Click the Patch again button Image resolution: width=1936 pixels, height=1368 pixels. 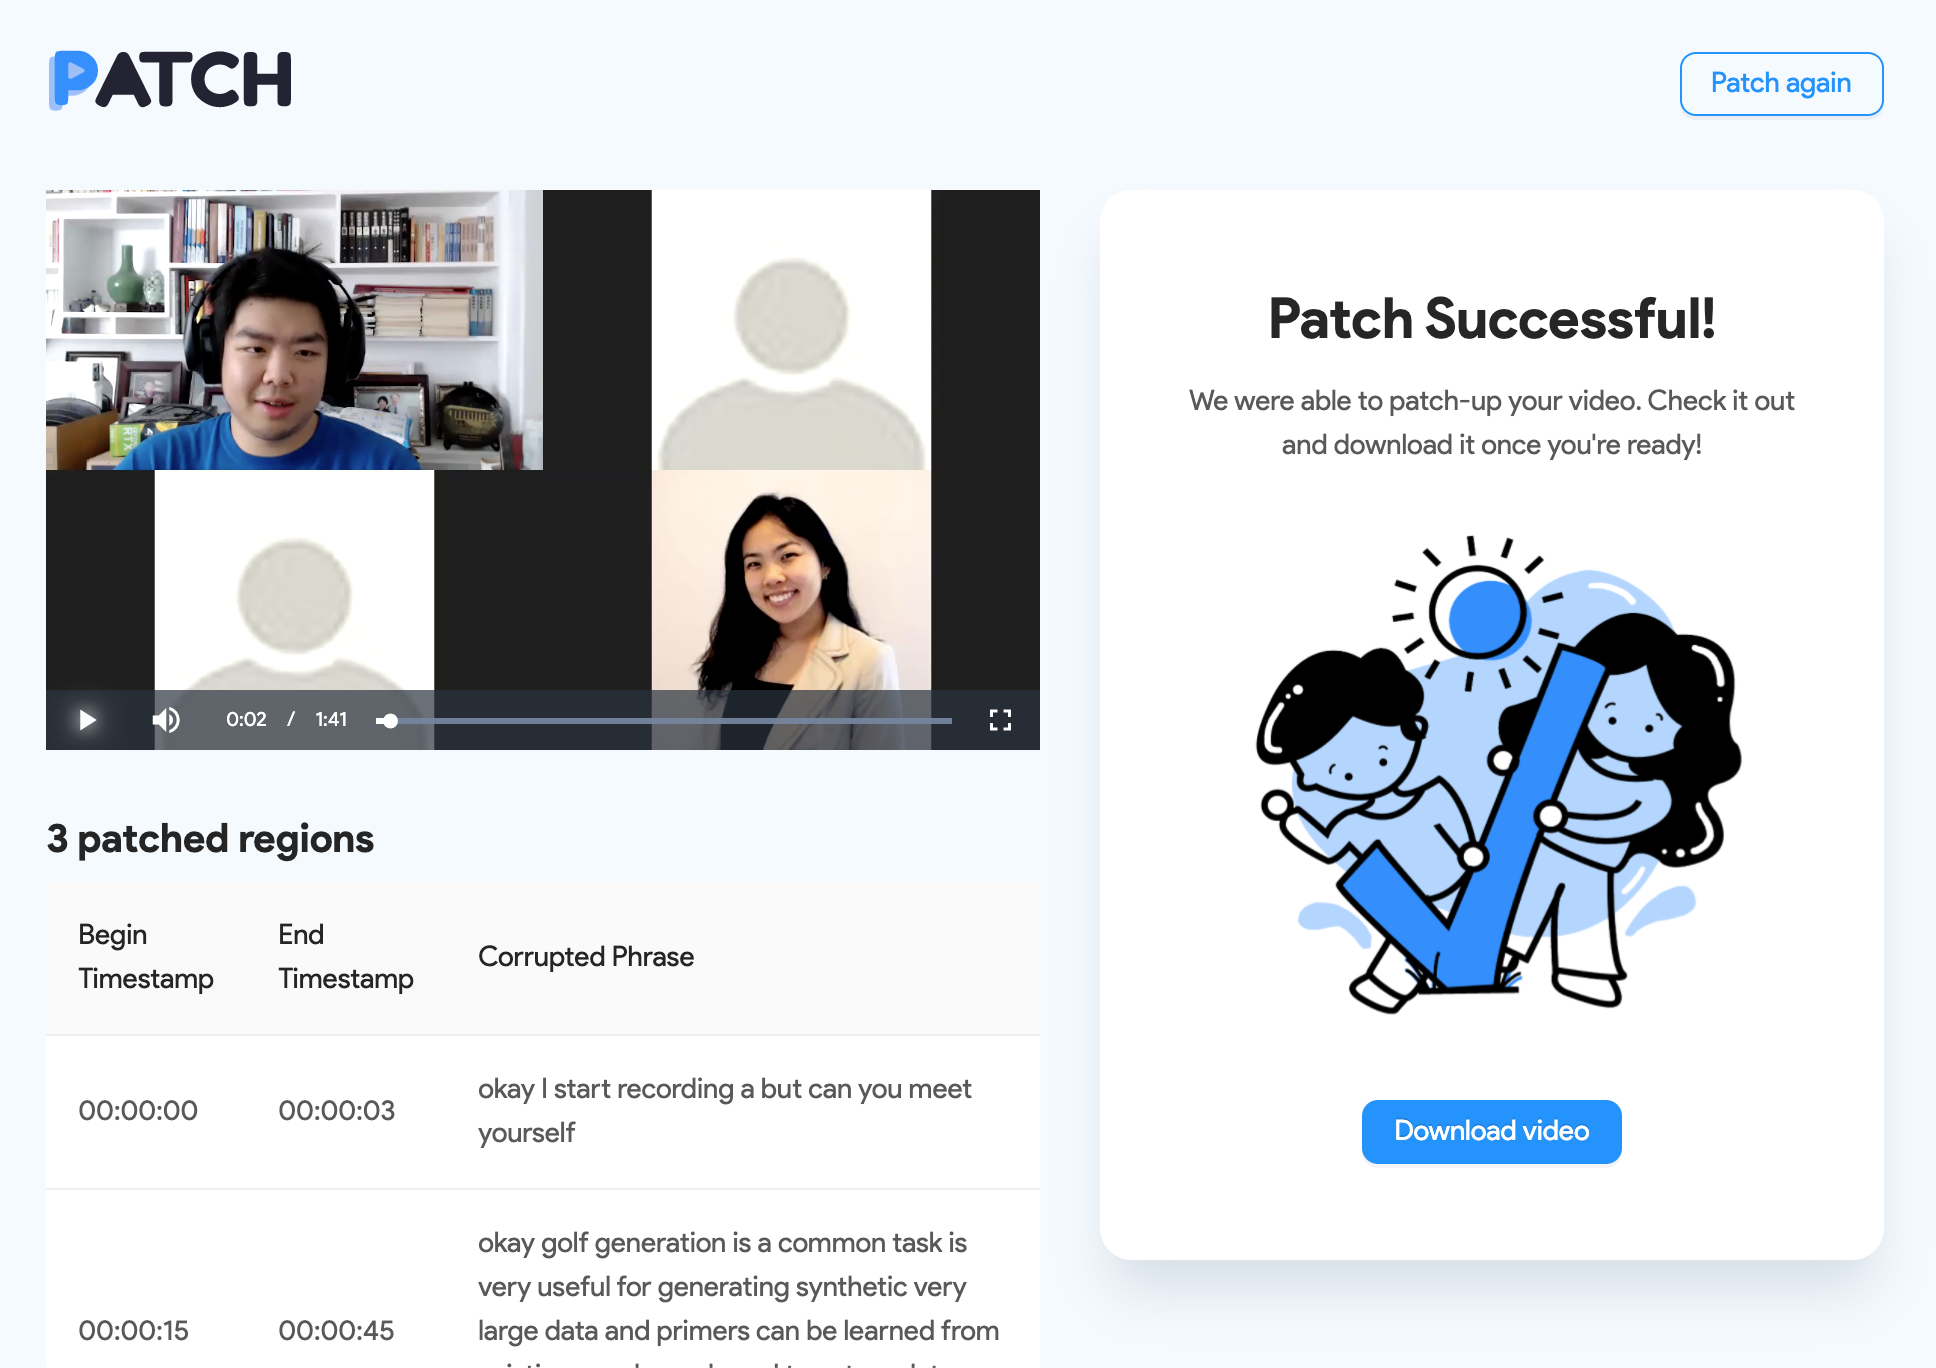(x=1780, y=84)
